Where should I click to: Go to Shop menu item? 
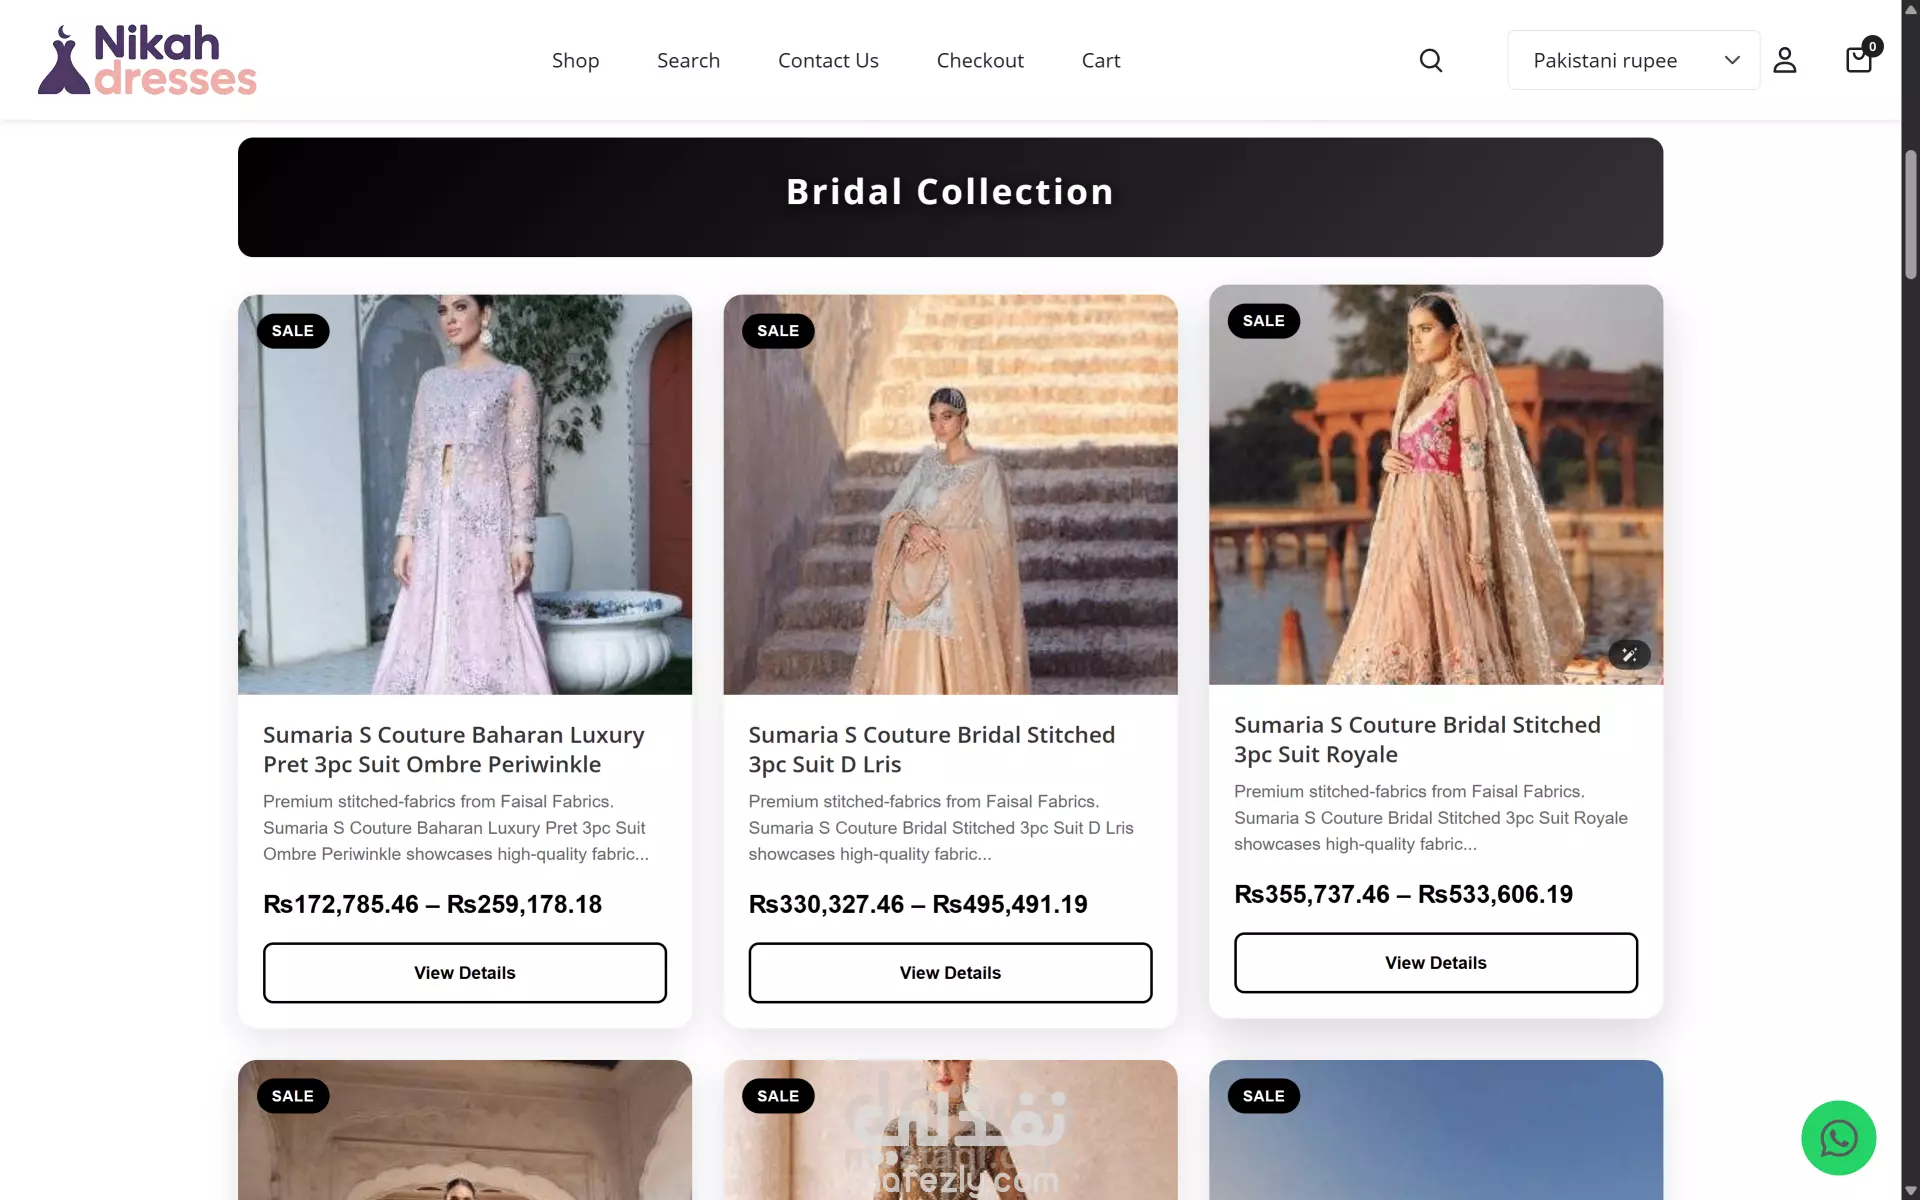tap(575, 60)
